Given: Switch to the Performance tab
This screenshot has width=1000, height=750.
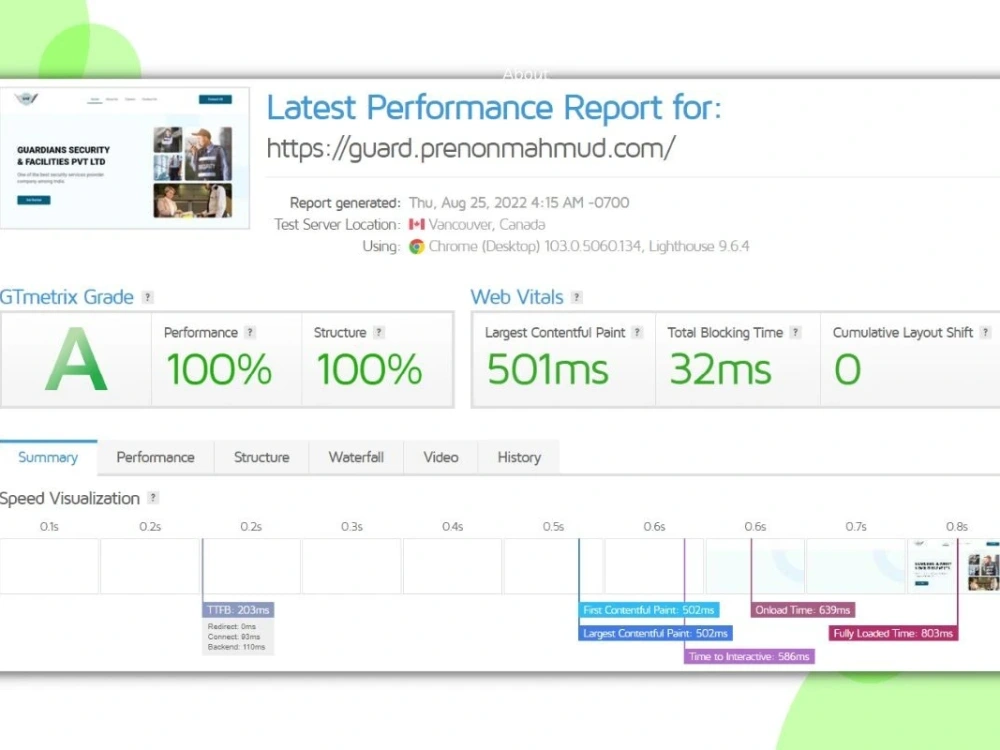Looking at the screenshot, I should click(x=156, y=457).
